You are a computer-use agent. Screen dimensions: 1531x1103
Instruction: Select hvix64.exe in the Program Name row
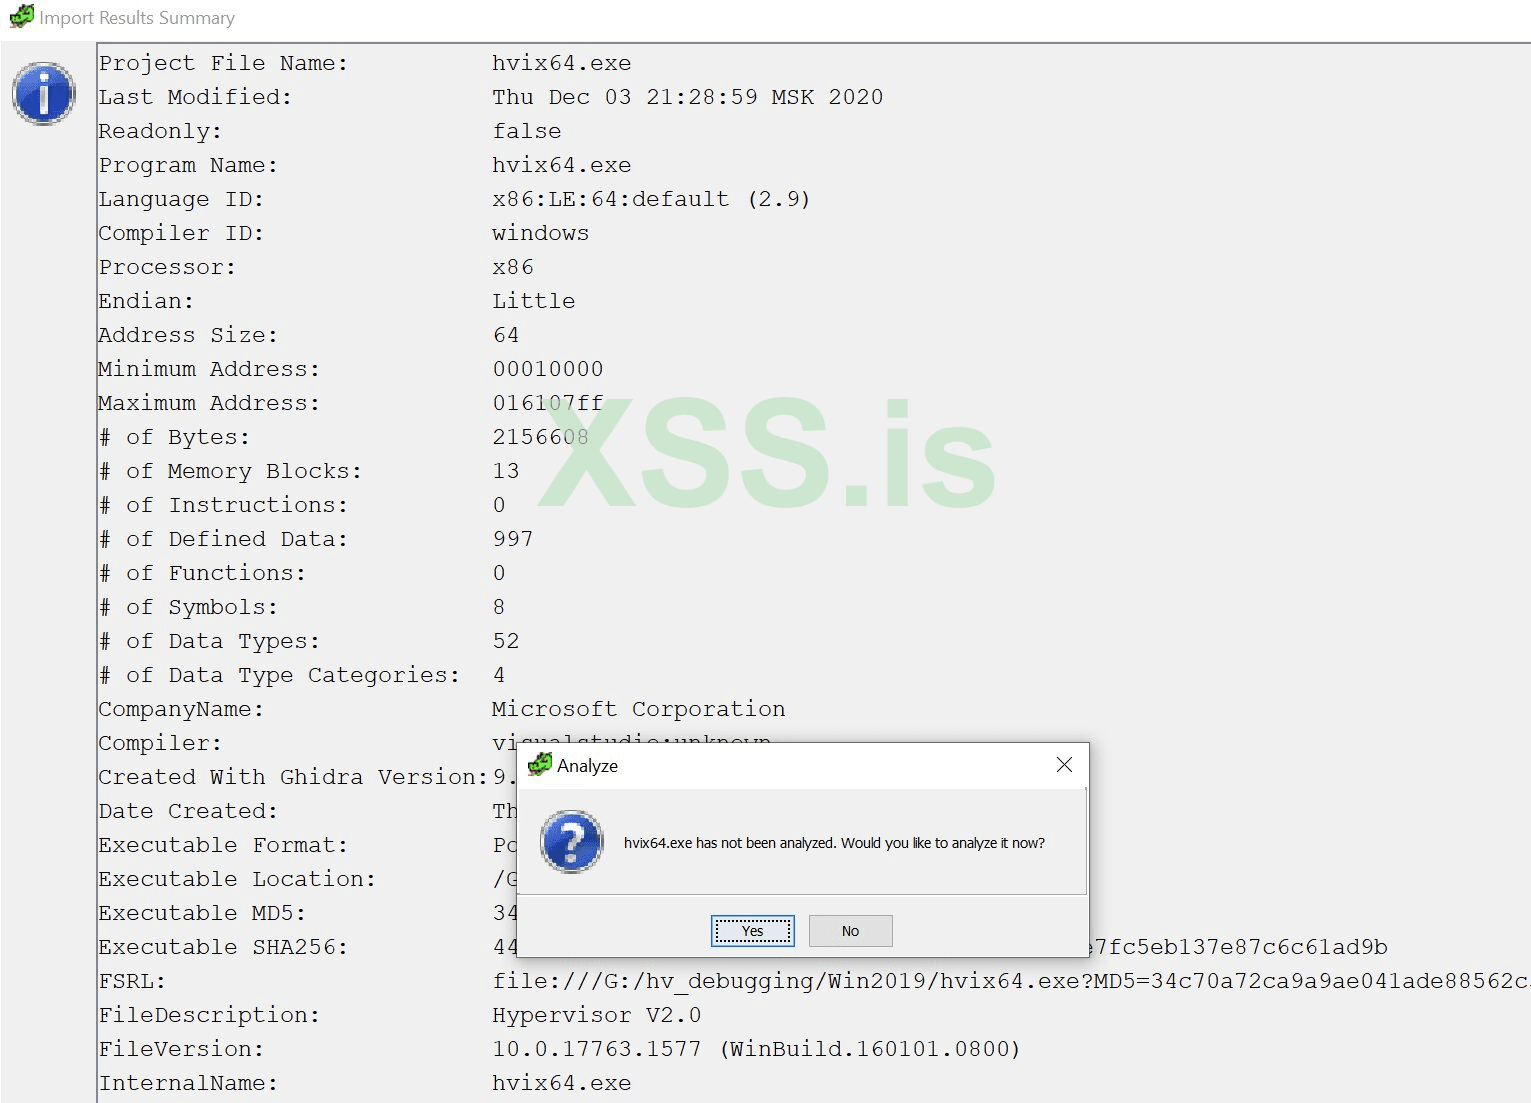point(561,165)
